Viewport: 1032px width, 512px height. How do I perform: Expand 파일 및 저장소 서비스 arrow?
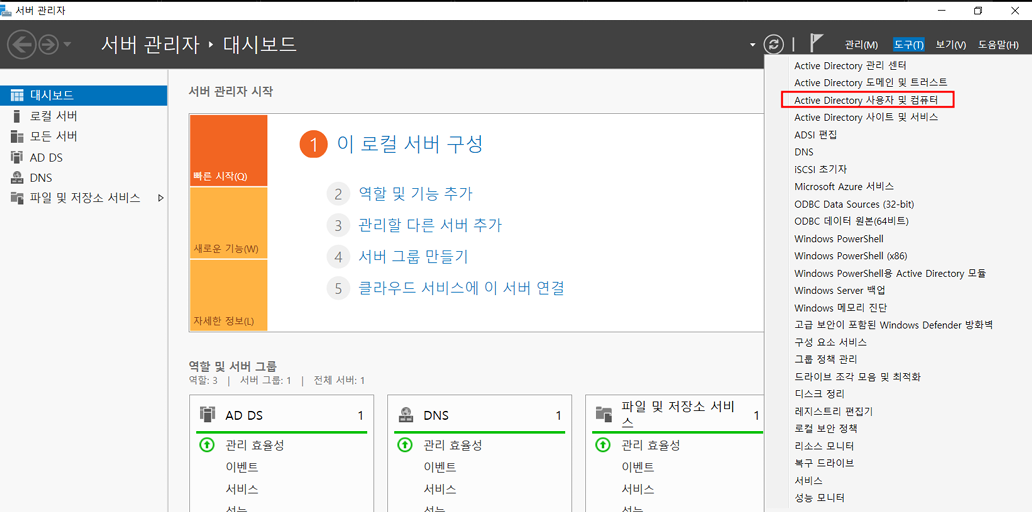tap(161, 198)
